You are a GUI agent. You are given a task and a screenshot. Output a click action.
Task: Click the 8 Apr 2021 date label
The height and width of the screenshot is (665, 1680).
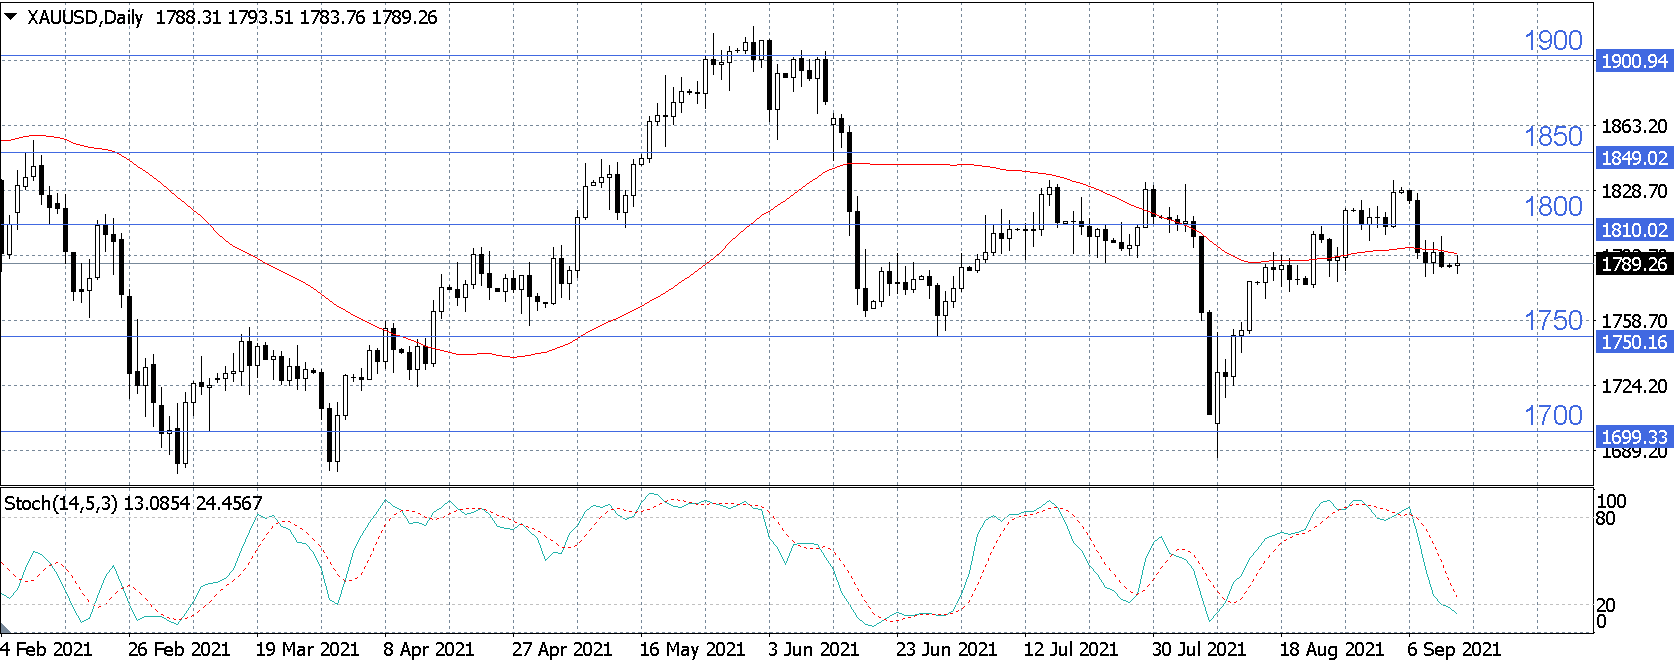point(429,649)
